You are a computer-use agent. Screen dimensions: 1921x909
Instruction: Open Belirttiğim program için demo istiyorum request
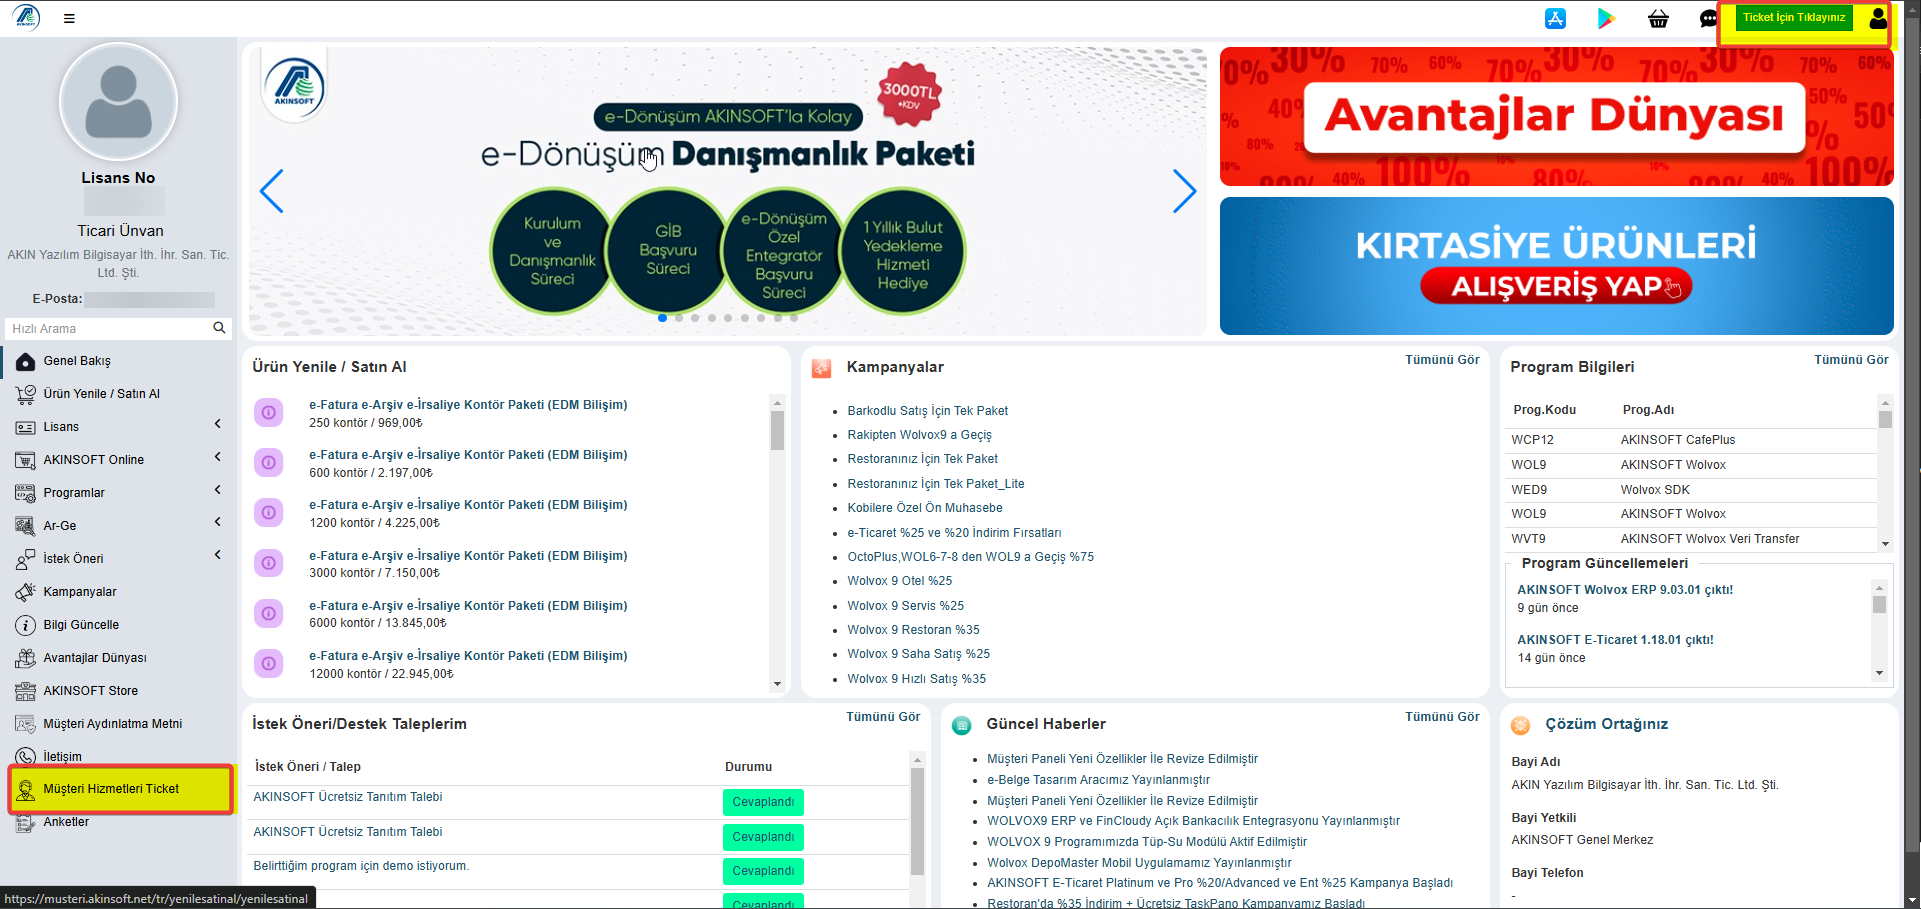[361, 866]
